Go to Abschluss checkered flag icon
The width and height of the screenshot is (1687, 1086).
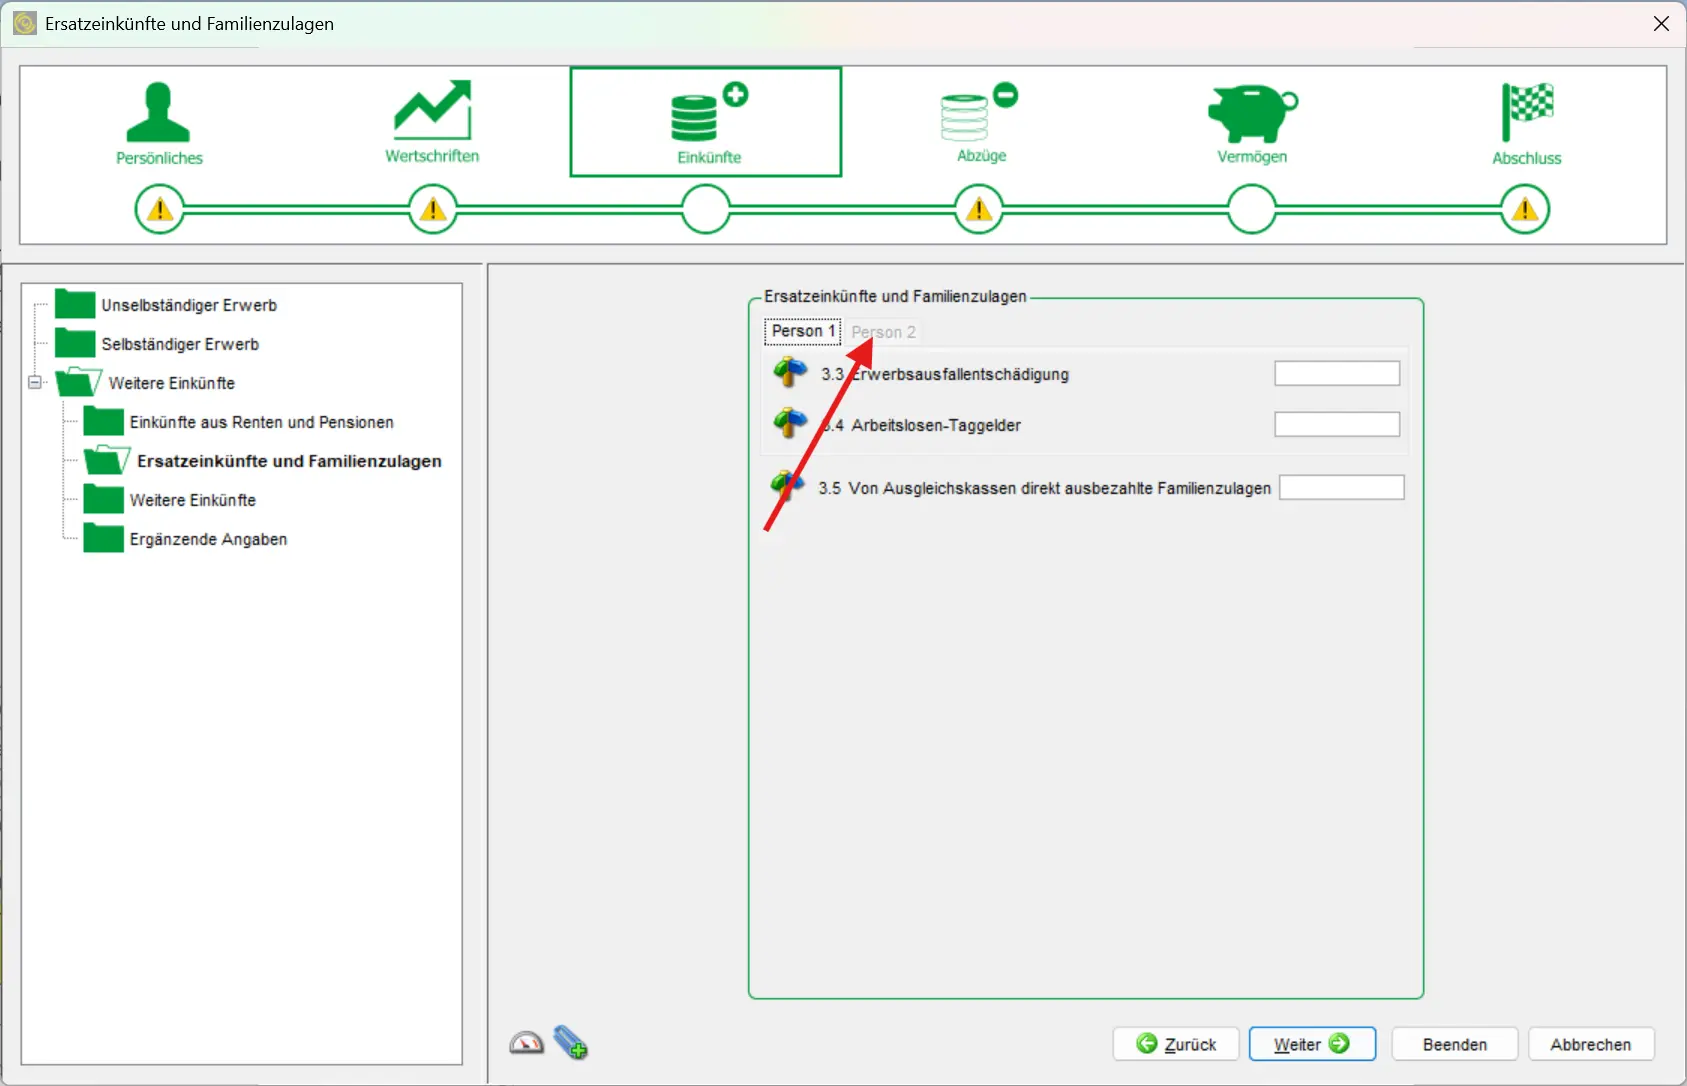point(1526,113)
